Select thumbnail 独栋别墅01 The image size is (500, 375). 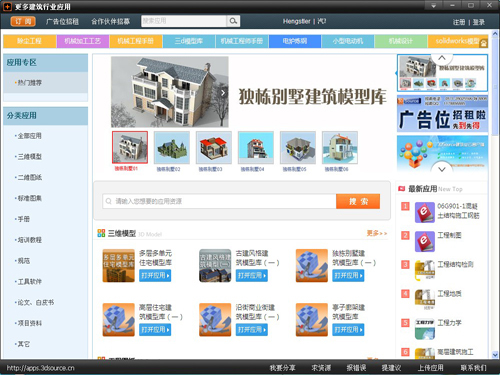[x=130, y=147]
